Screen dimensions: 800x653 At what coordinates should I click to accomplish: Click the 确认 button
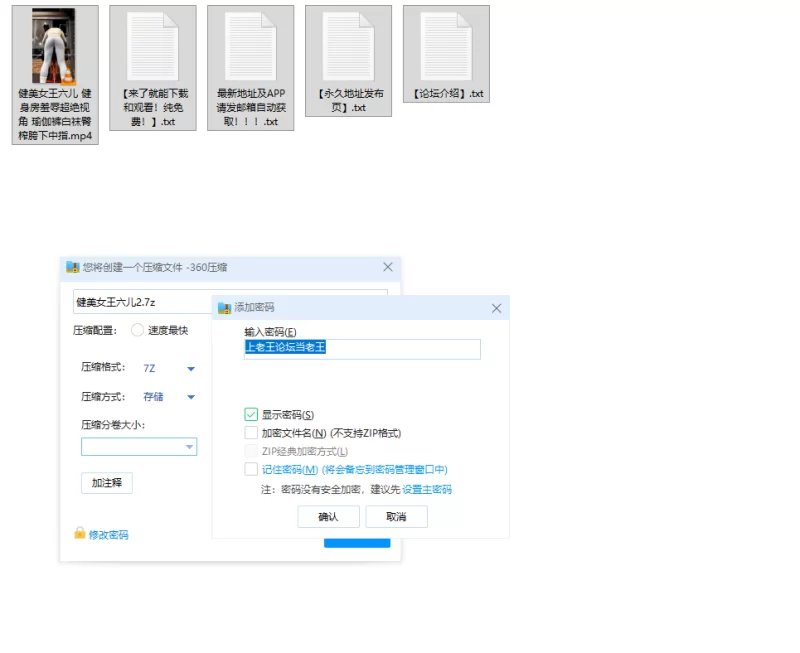click(x=329, y=517)
